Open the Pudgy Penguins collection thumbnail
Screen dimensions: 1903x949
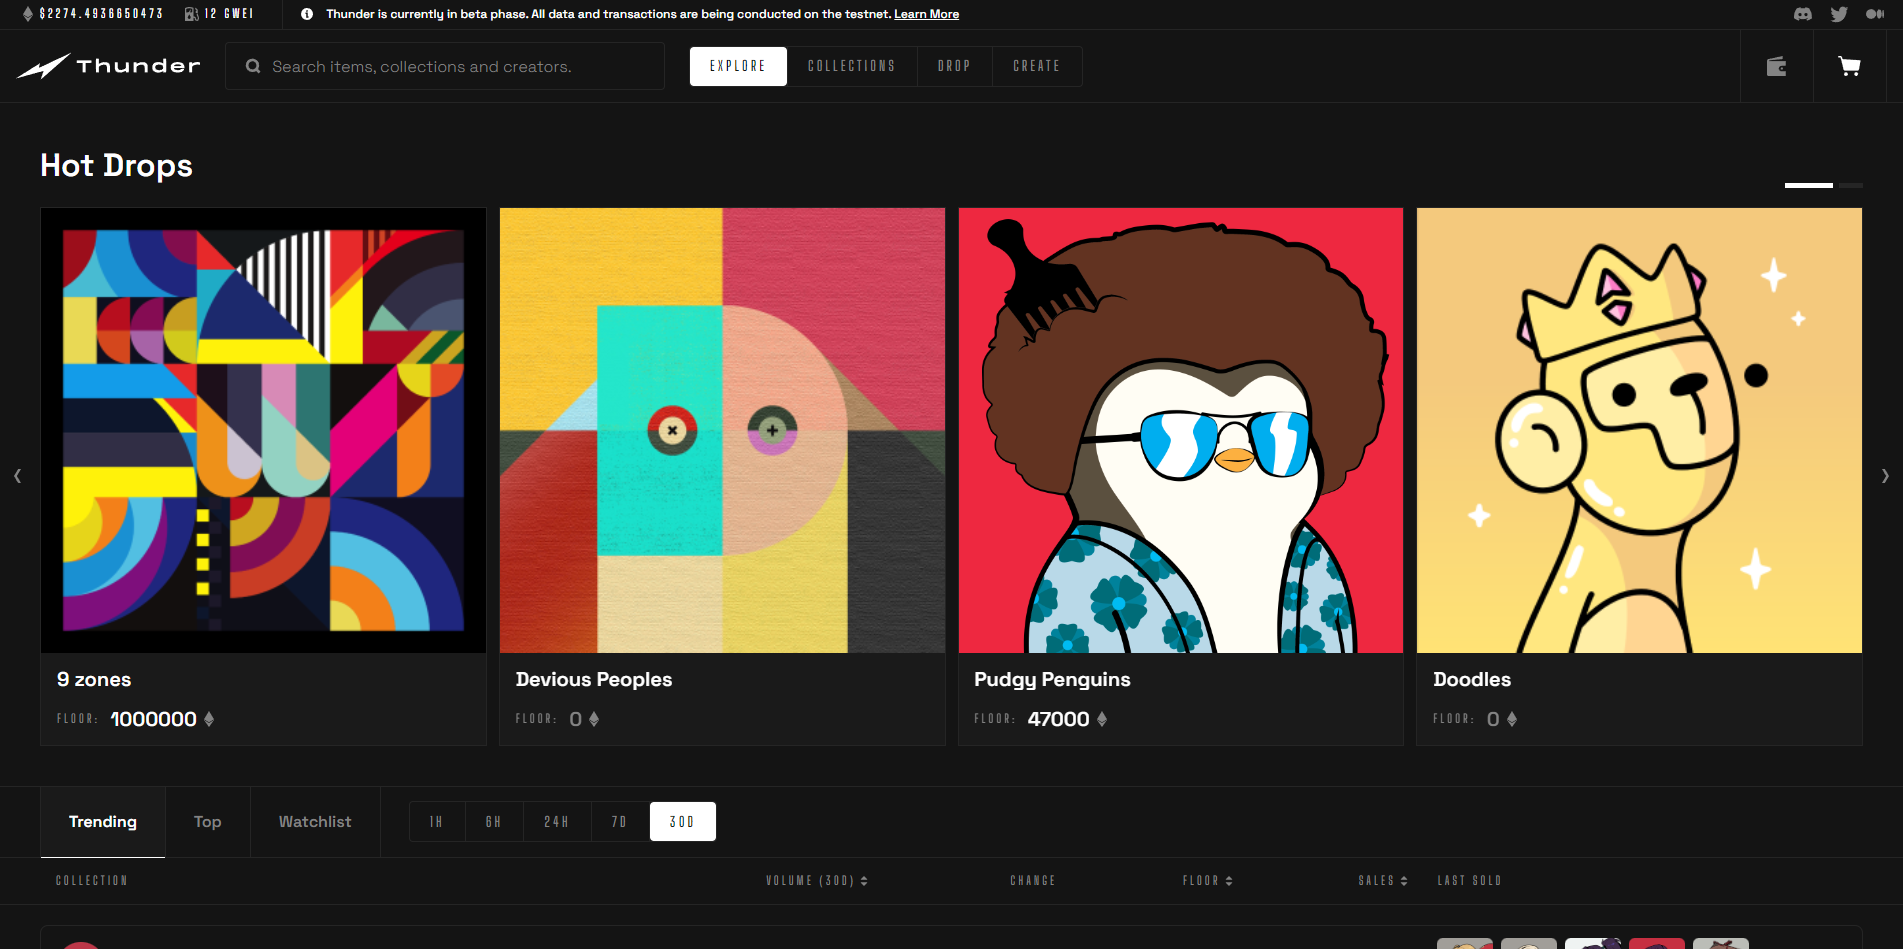click(1180, 430)
